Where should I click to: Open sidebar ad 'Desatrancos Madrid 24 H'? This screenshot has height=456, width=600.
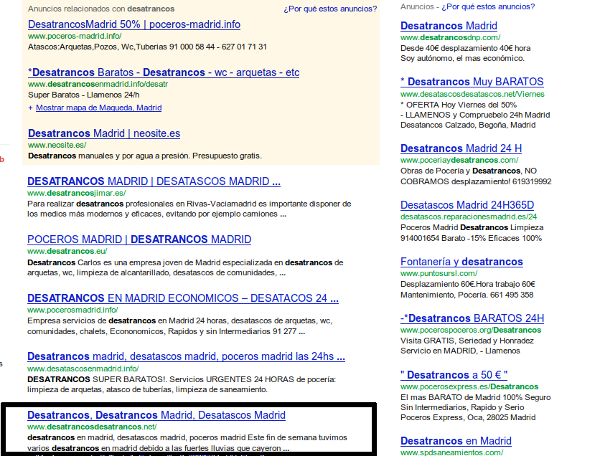point(461,148)
